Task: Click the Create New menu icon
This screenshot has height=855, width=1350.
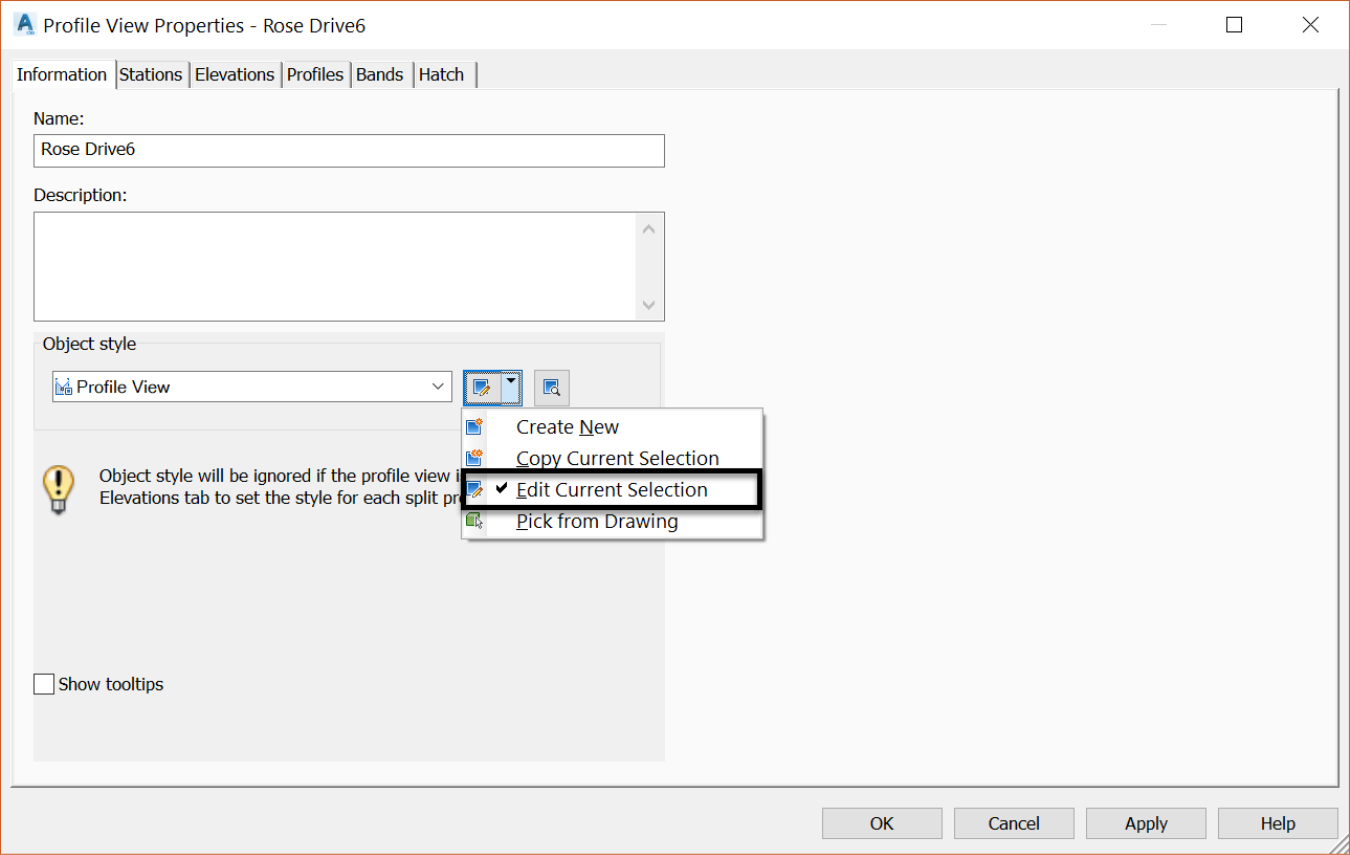Action: coord(475,427)
